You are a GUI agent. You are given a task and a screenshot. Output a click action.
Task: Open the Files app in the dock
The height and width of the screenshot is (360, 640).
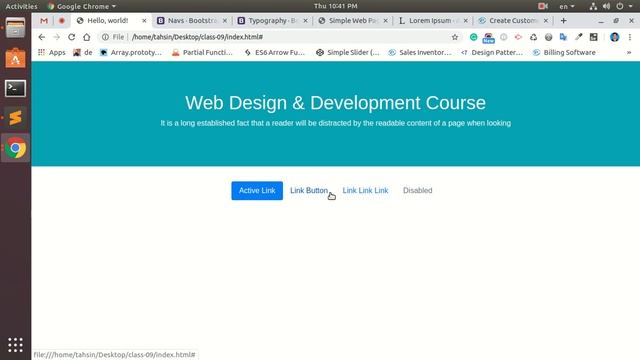pyautogui.click(x=16, y=28)
